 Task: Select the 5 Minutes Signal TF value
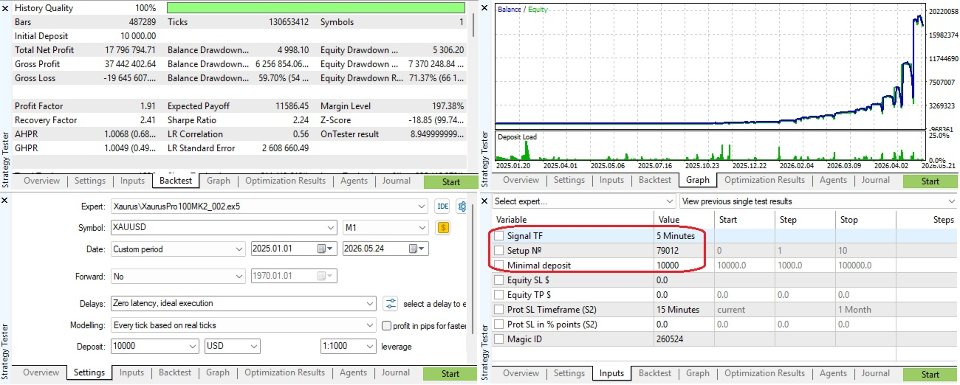point(675,236)
